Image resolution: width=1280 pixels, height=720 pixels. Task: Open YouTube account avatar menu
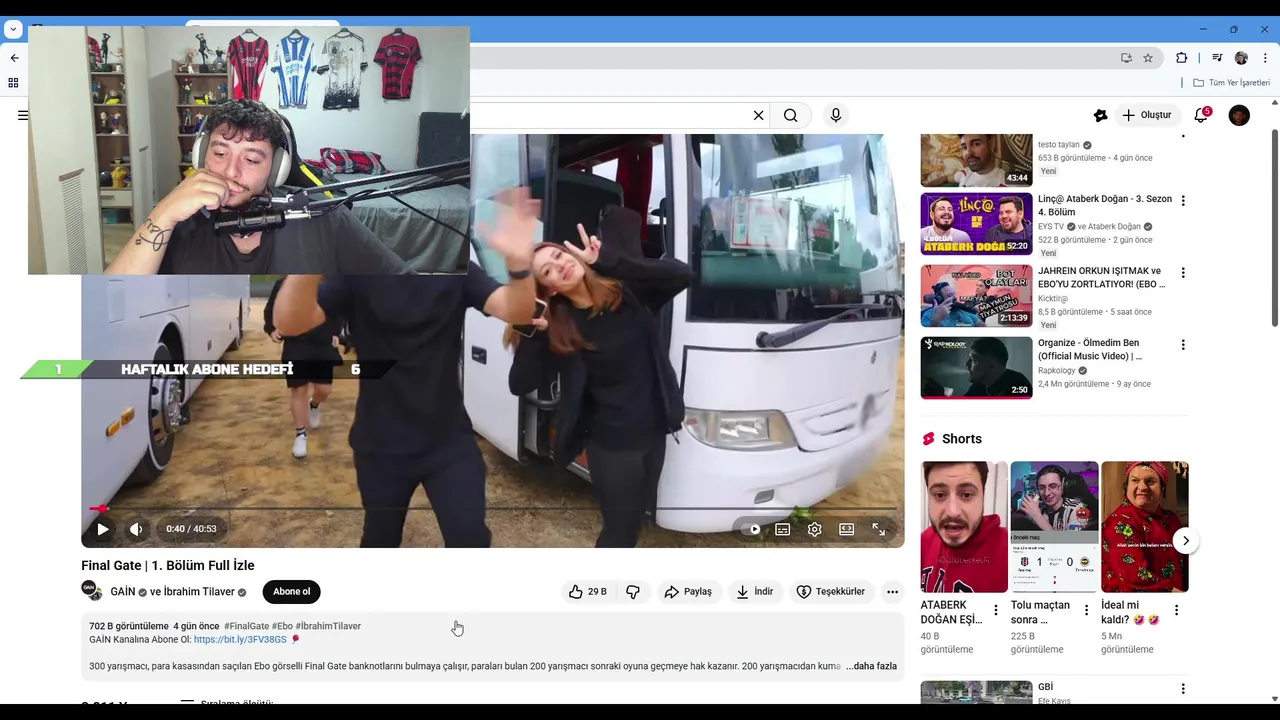click(x=1239, y=115)
